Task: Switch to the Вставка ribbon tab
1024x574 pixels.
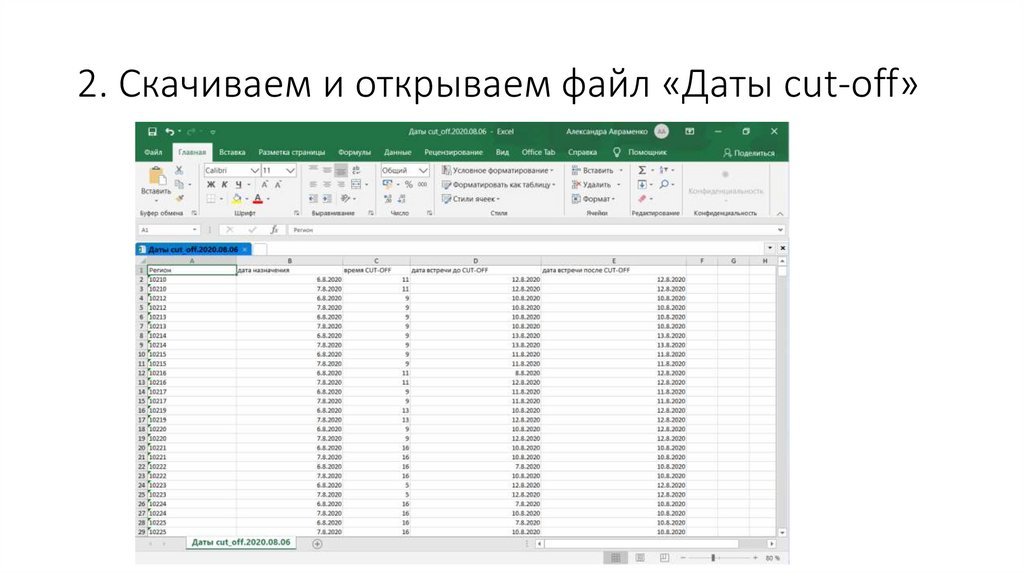Action: coord(232,152)
